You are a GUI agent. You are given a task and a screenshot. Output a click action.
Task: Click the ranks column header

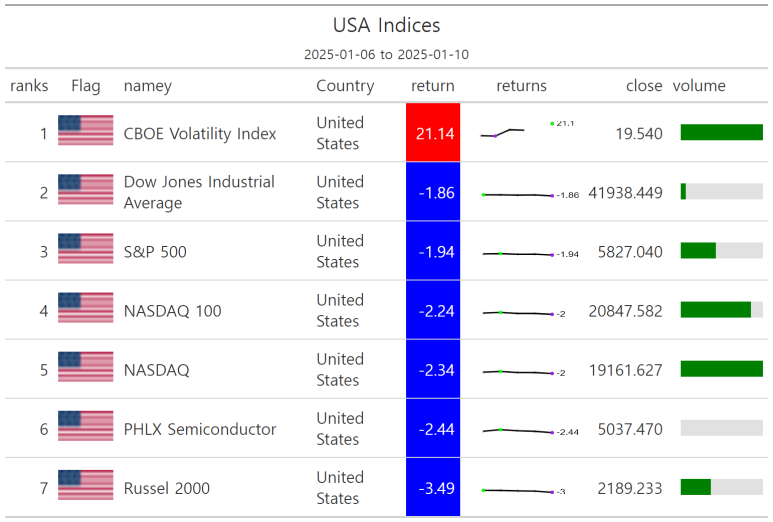point(29,86)
